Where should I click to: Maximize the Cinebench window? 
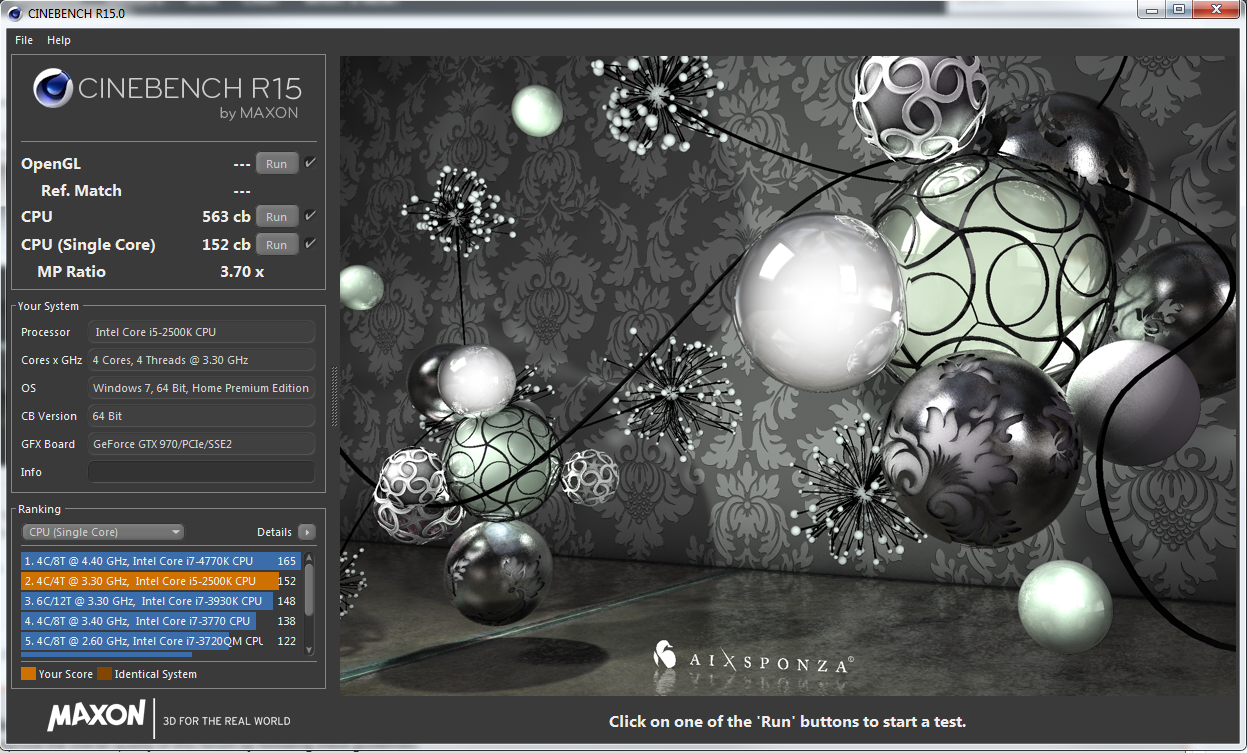1180,9
